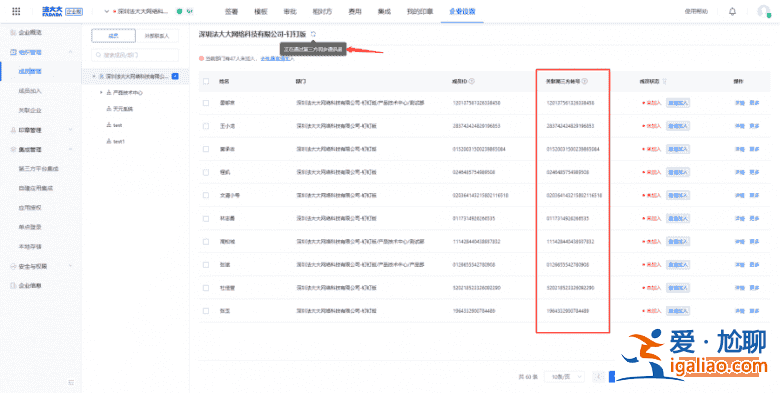Click the org icon beside test1 node
The image size is (780, 393).
[109, 141]
